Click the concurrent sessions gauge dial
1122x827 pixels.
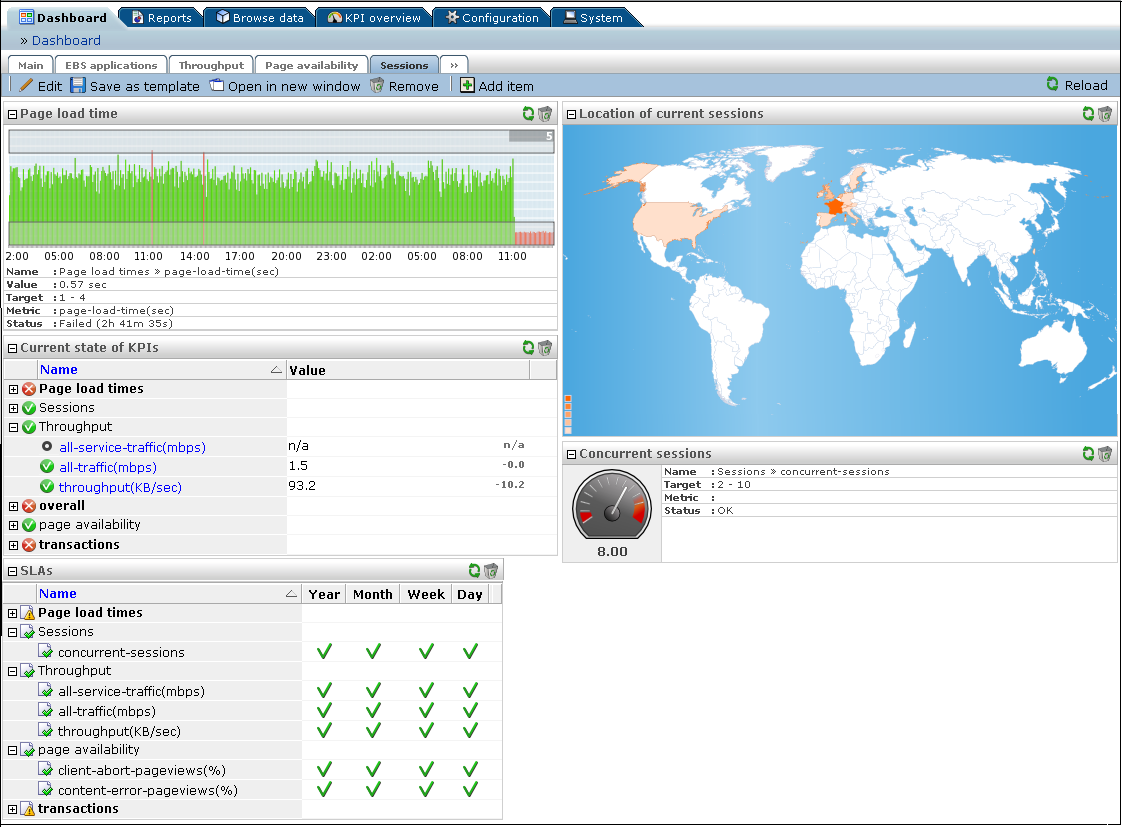click(x=612, y=505)
